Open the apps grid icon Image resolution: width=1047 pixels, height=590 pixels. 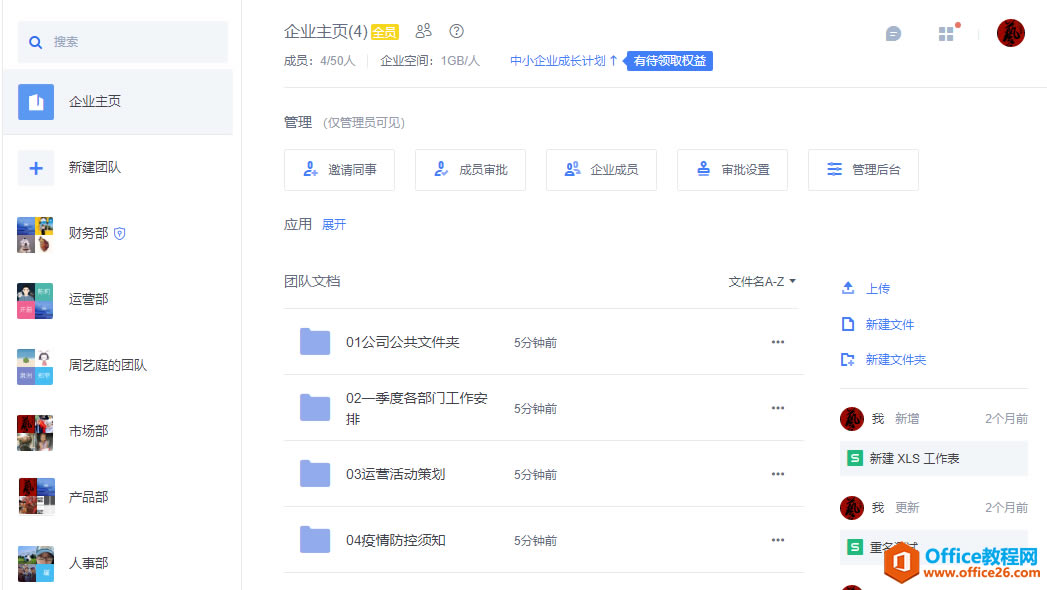coord(946,34)
